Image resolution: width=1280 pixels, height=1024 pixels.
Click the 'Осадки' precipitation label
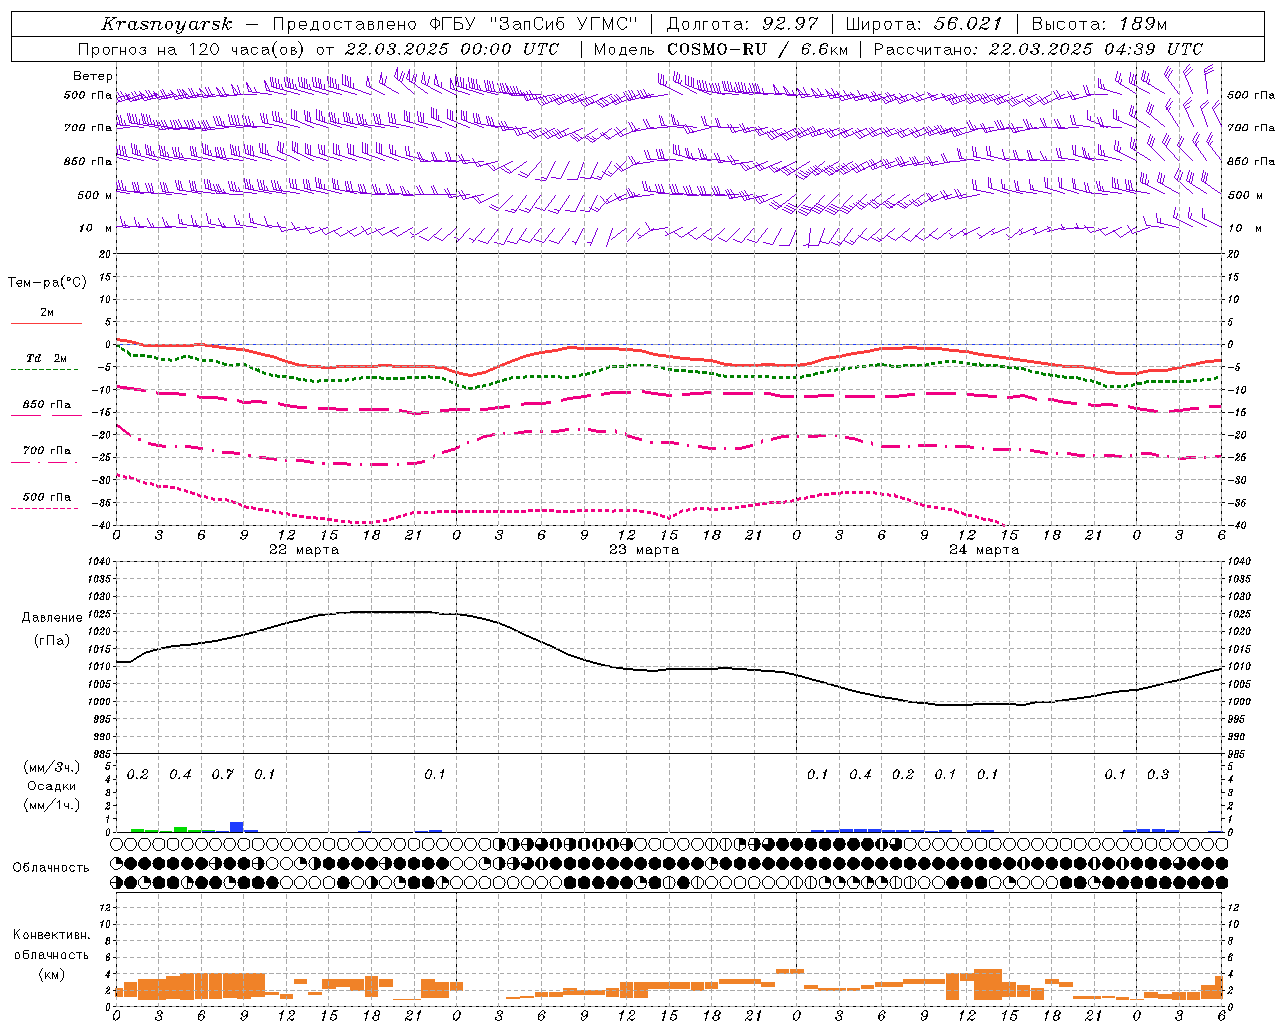point(52,786)
